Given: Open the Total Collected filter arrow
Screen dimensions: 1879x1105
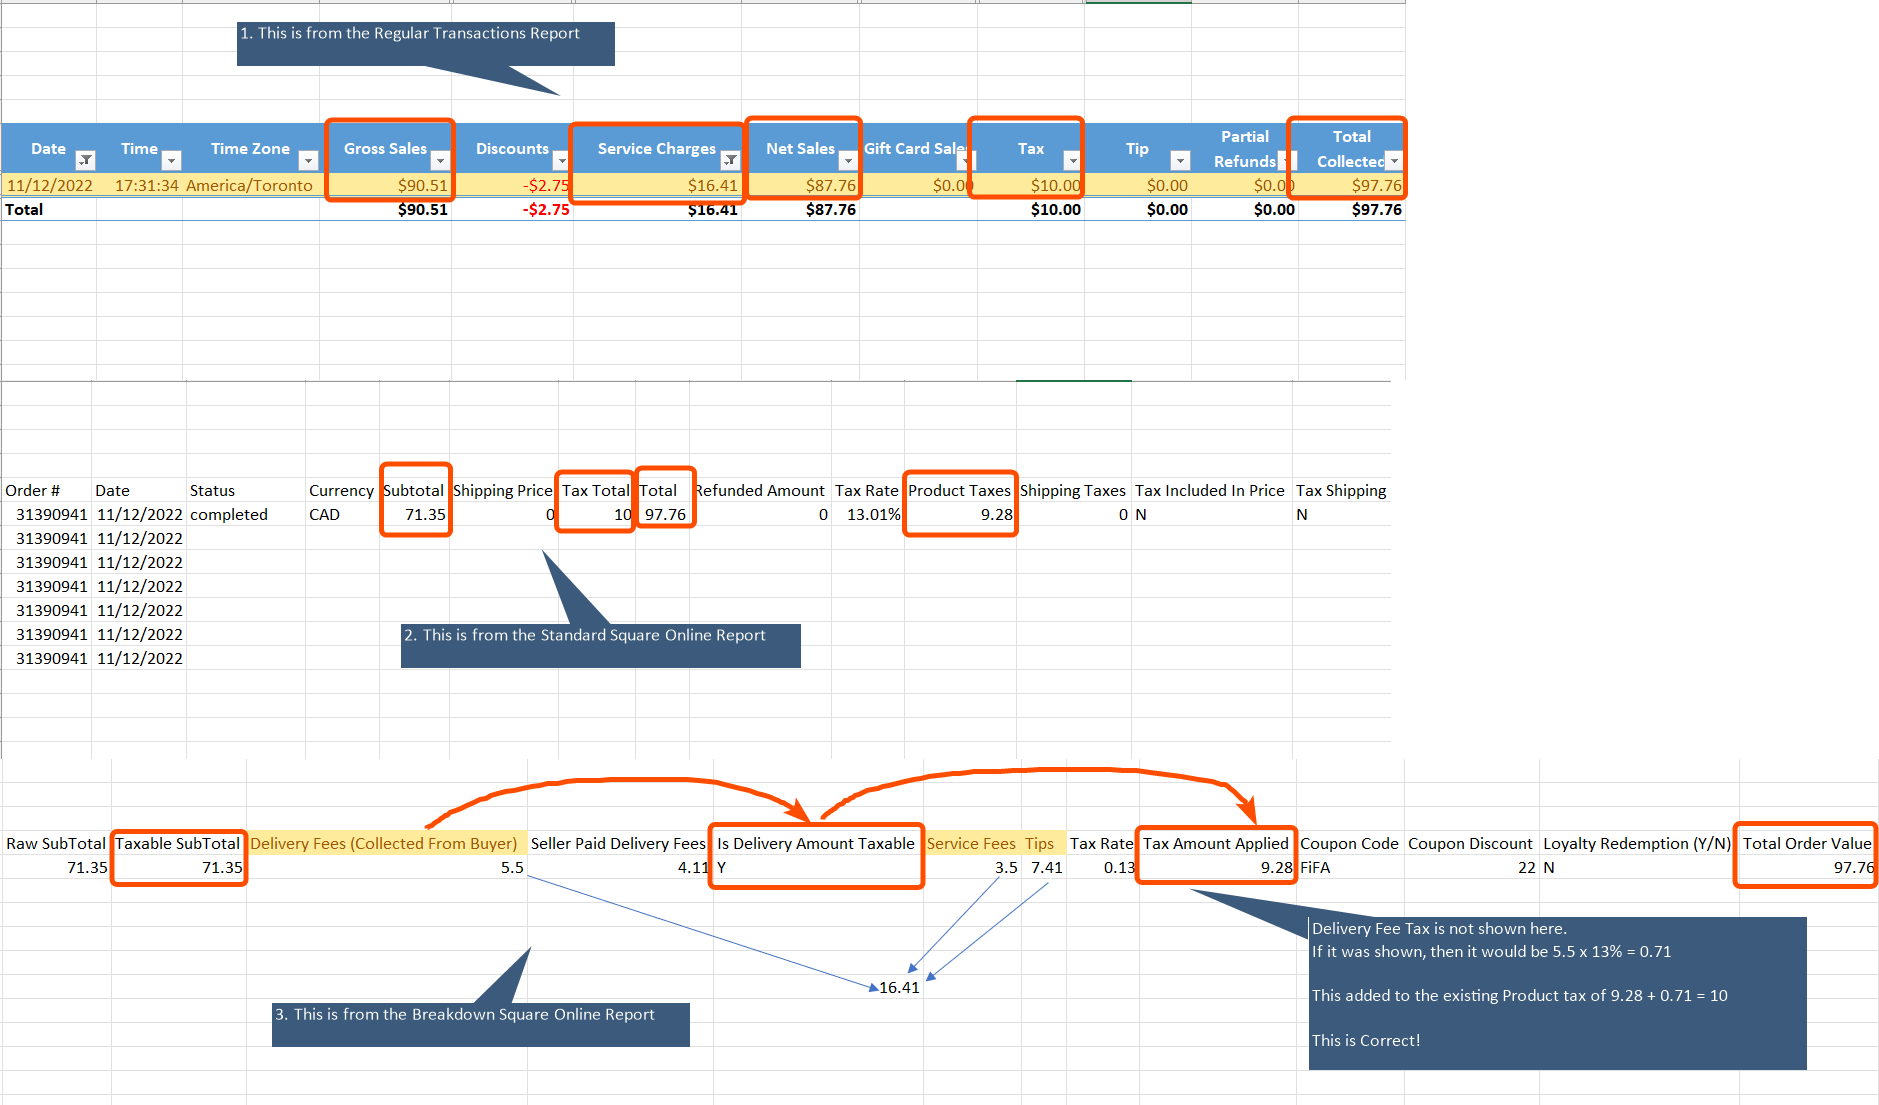Looking at the screenshot, I should [x=1394, y=160].
